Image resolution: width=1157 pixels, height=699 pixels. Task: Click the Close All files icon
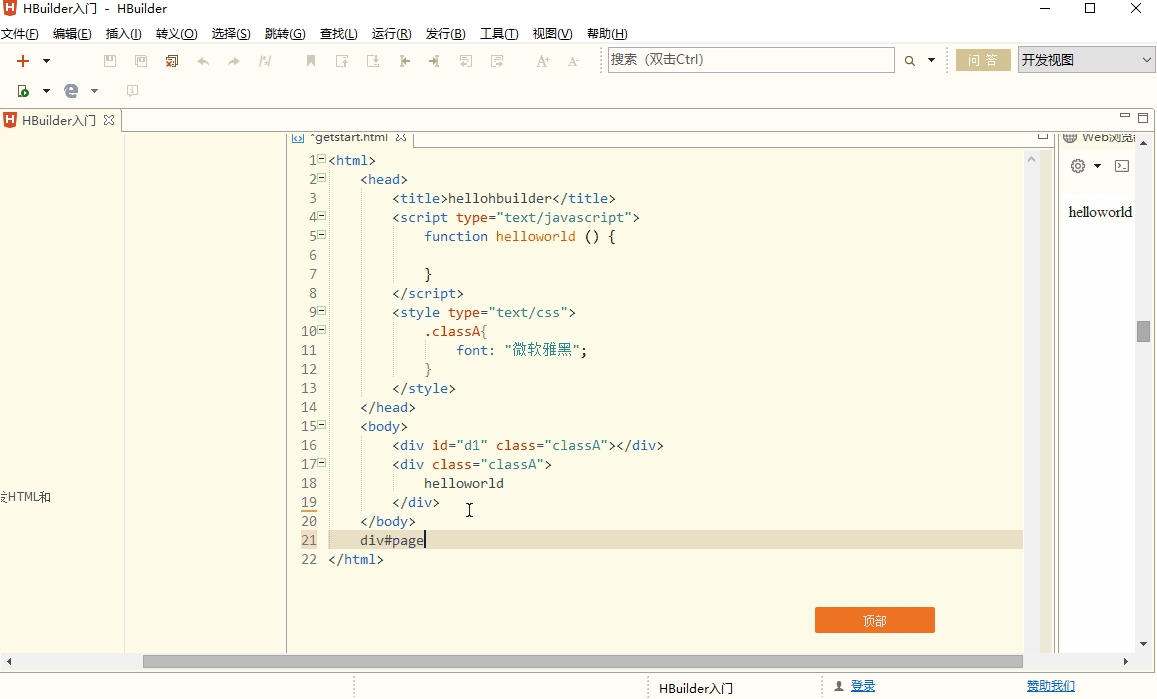pyautogui.click(x=172, y=61)
